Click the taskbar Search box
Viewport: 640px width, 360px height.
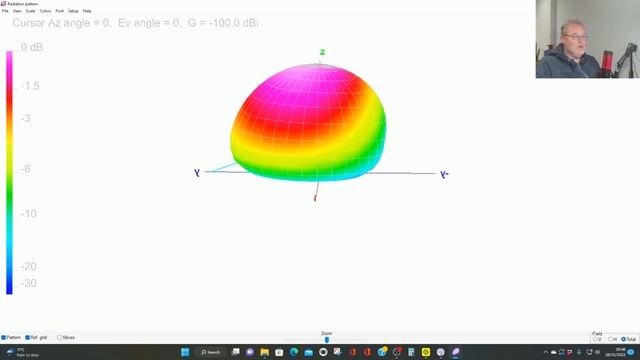point(211,352)
